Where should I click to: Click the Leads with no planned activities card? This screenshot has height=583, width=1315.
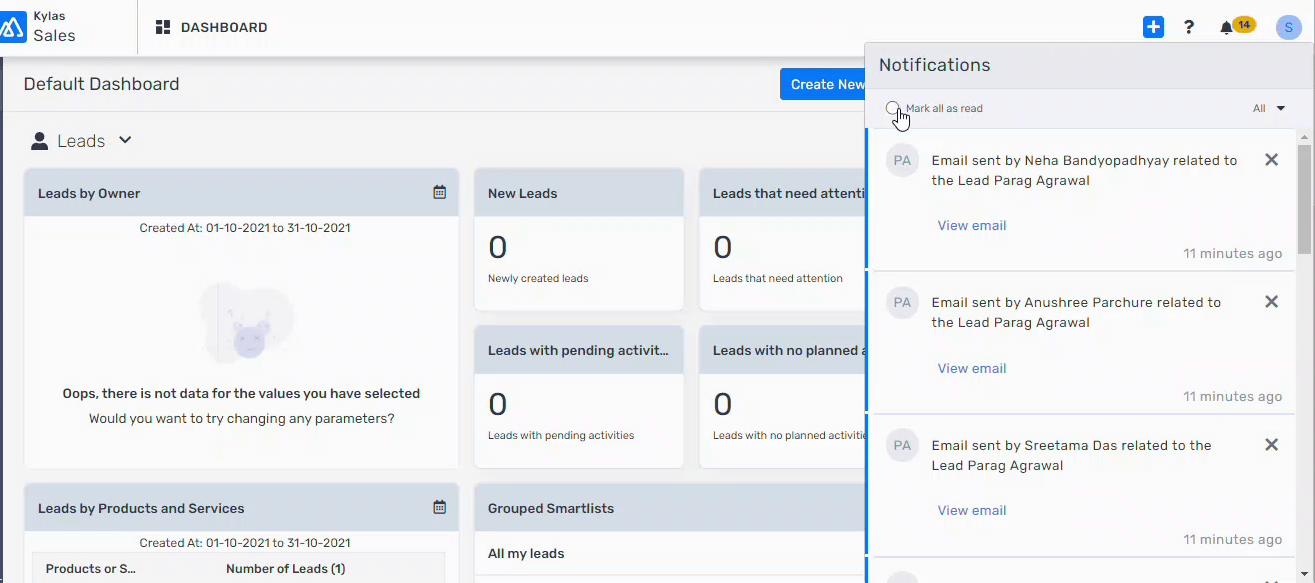point(784,396)
